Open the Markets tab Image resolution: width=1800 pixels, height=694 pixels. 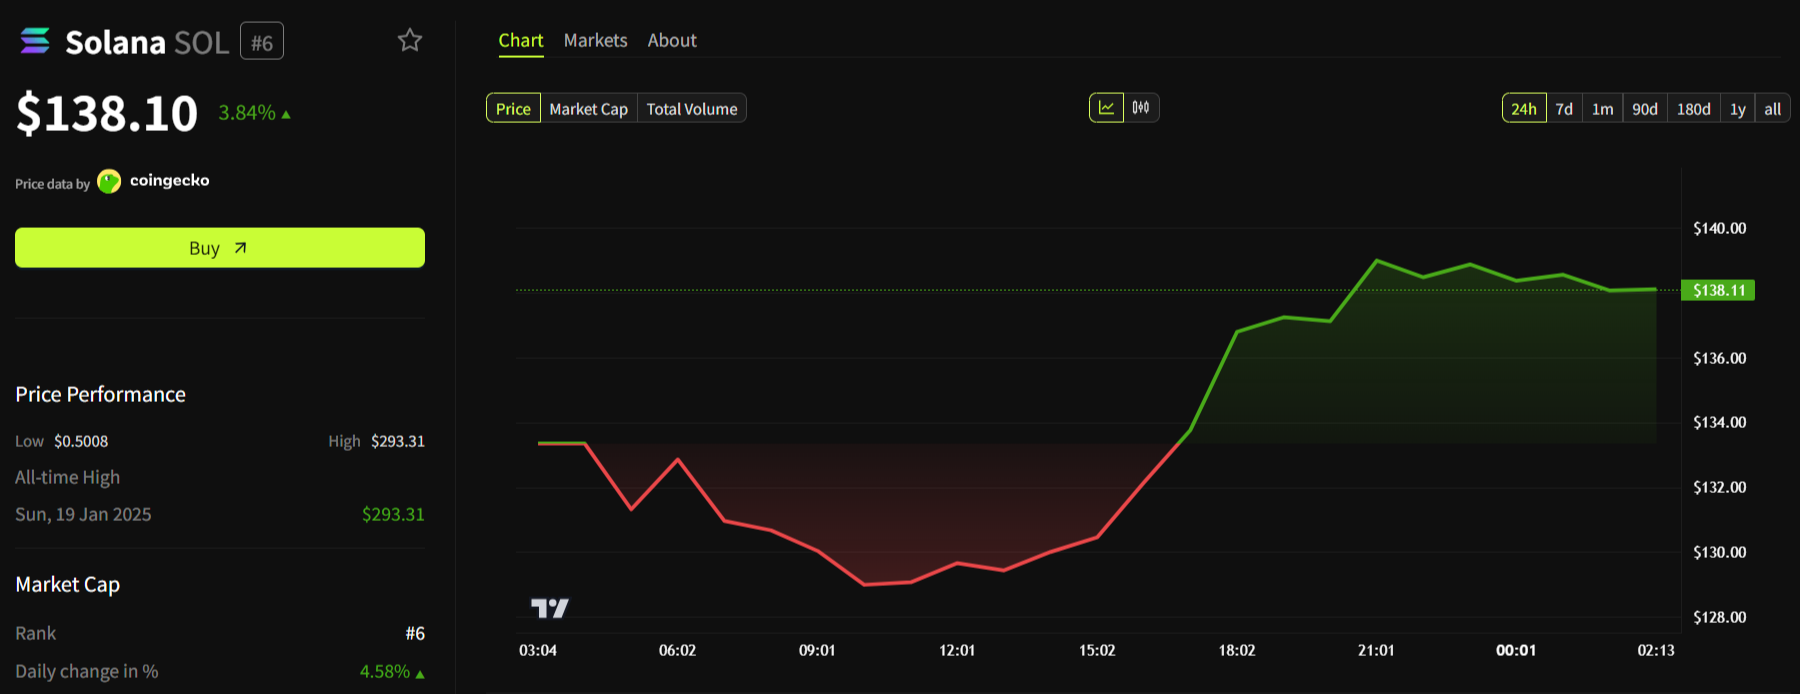pos(595,41)
